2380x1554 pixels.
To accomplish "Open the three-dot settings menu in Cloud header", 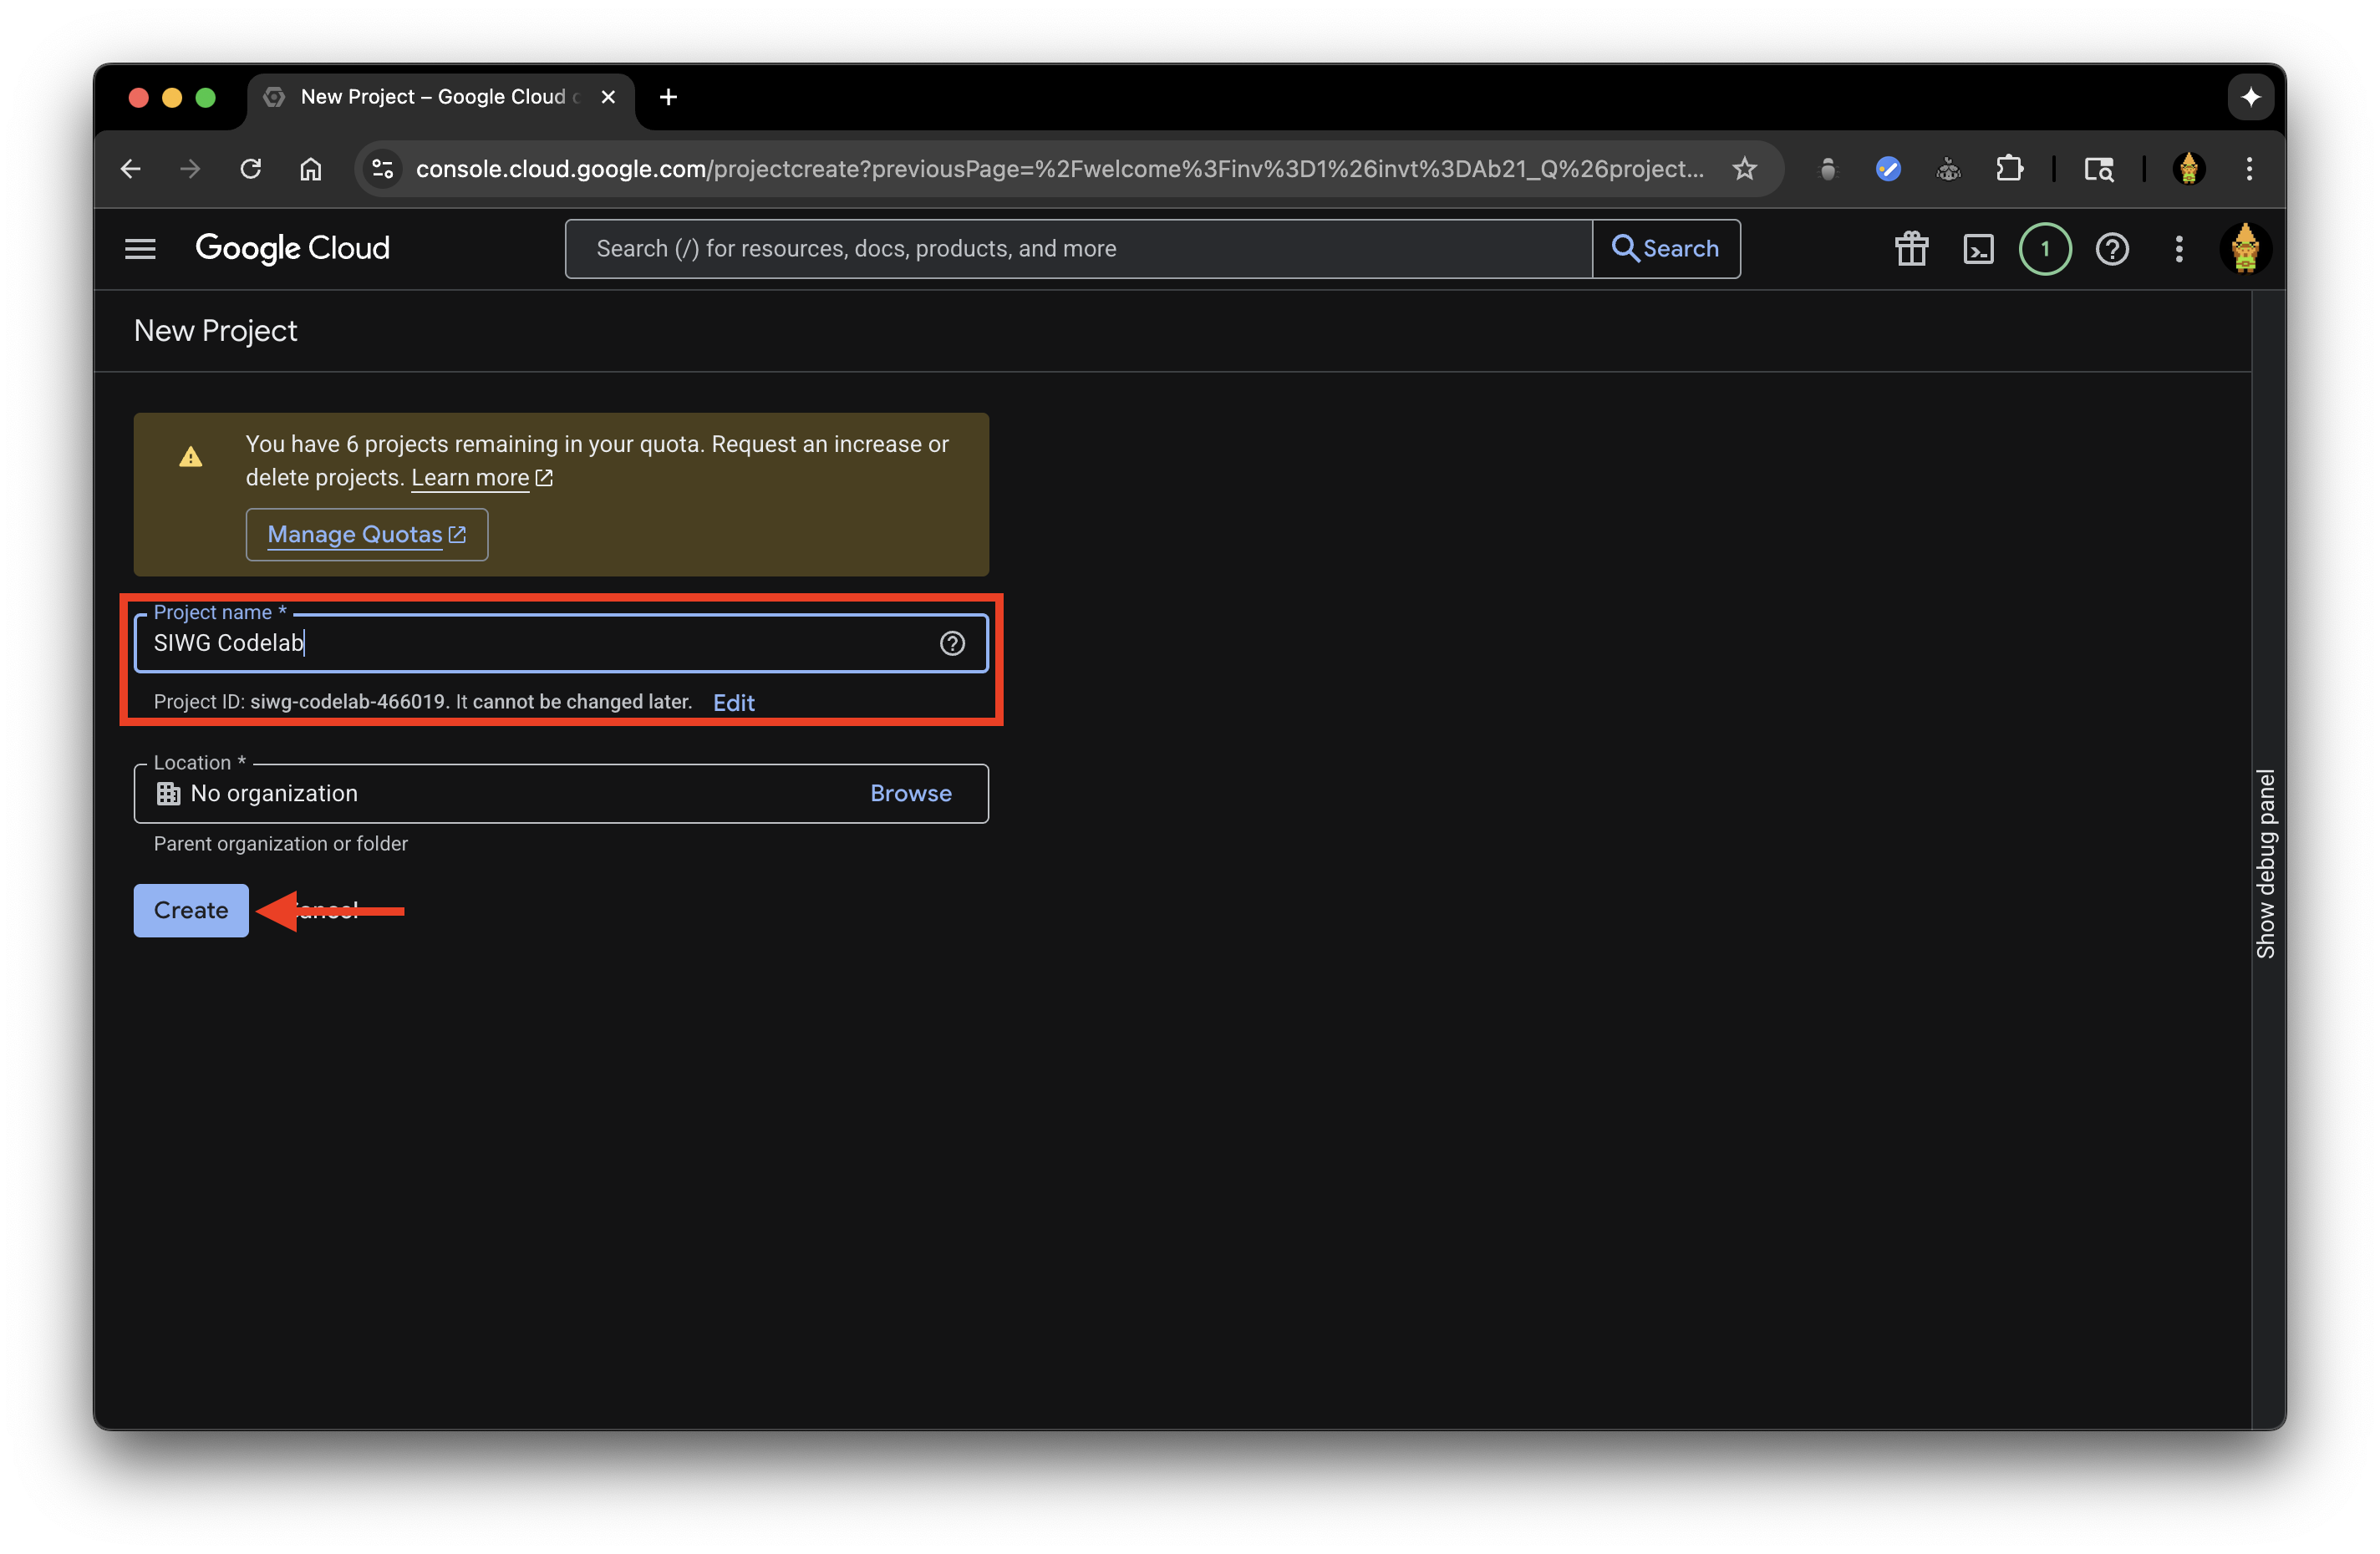I will [2178, 249].
